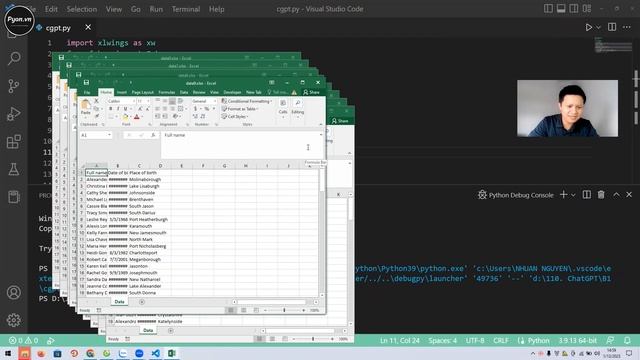Open the Search view in VS Code sidebar
This screenshot has height=360, width=640.
tap(14, 58)
